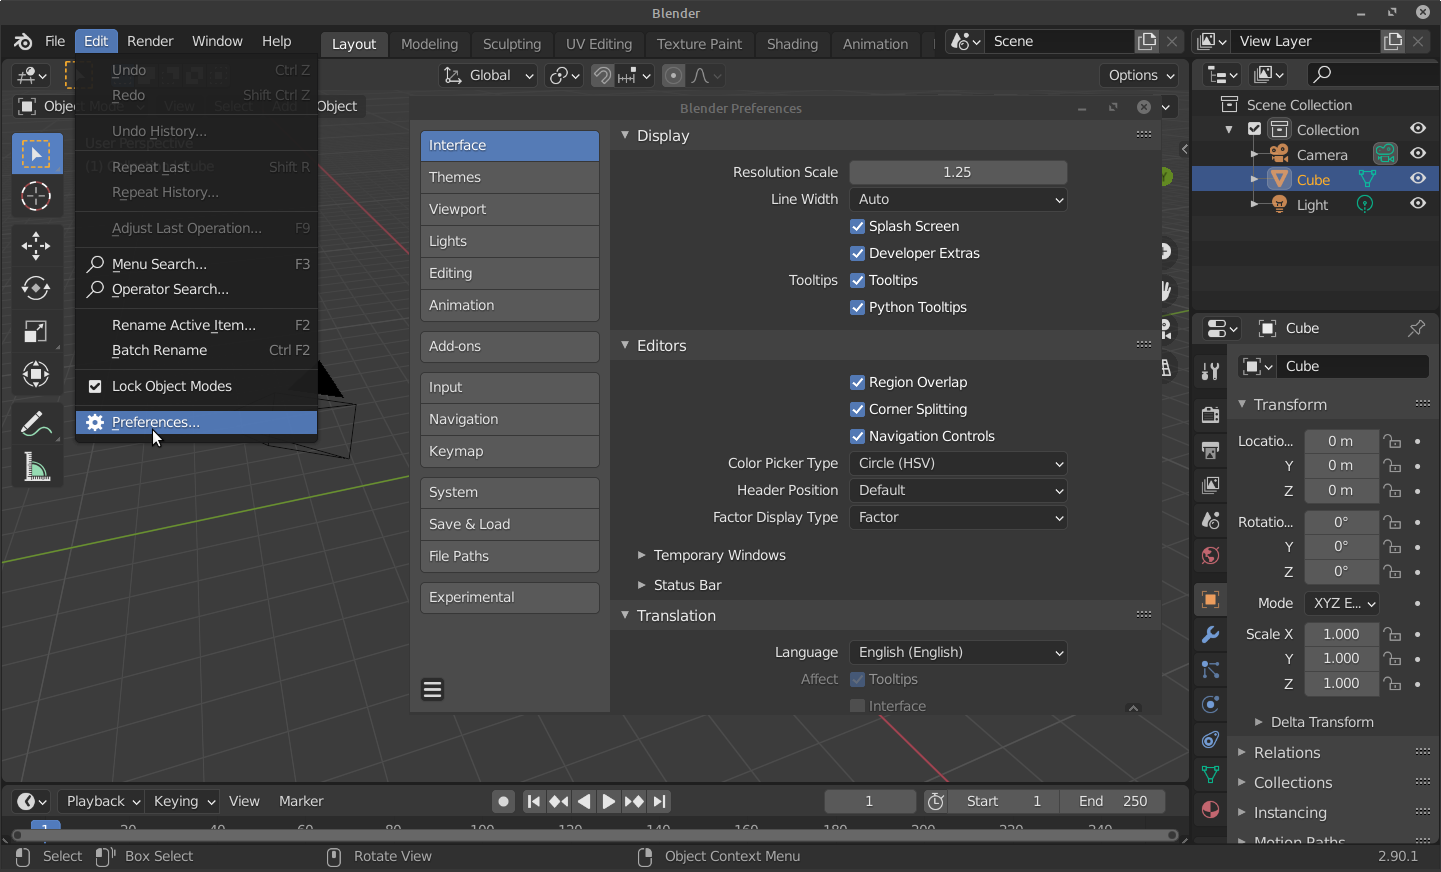
Task: Choose Menu Search in Edit menu
Action: (197, 264)
